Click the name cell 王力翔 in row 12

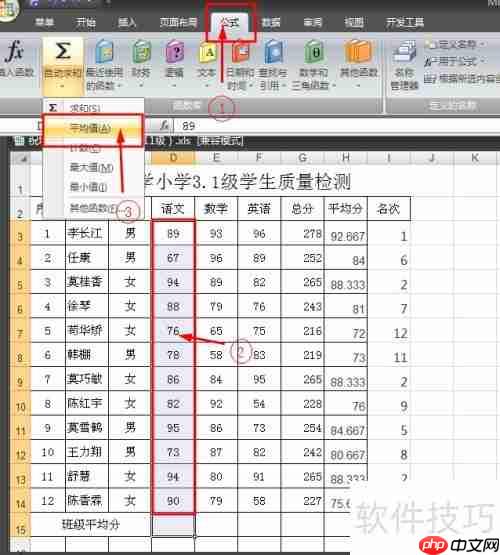[87, 452]
